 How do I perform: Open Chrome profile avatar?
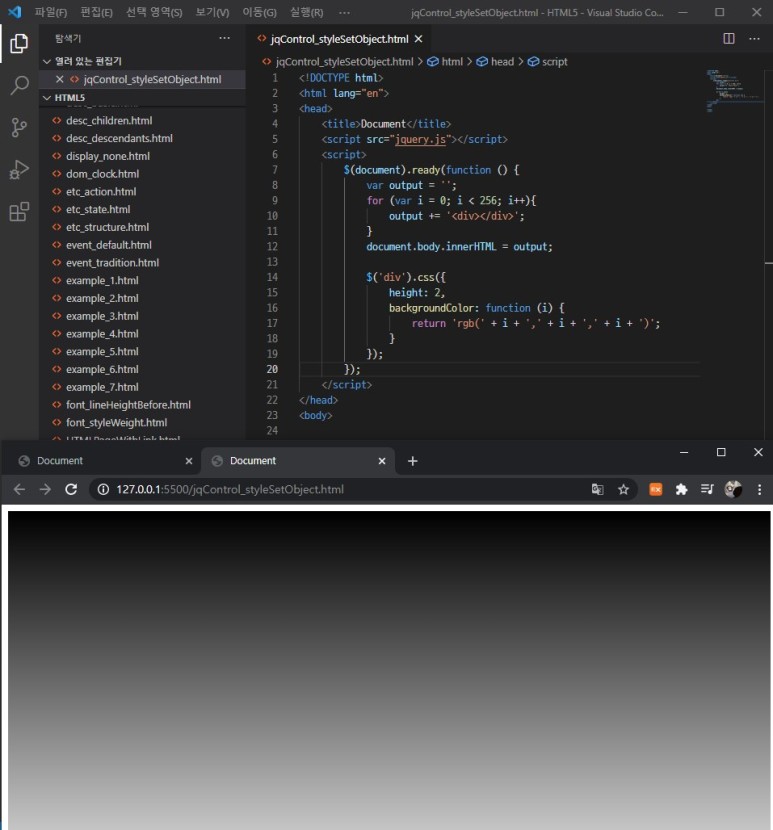(x=733, y=489)
